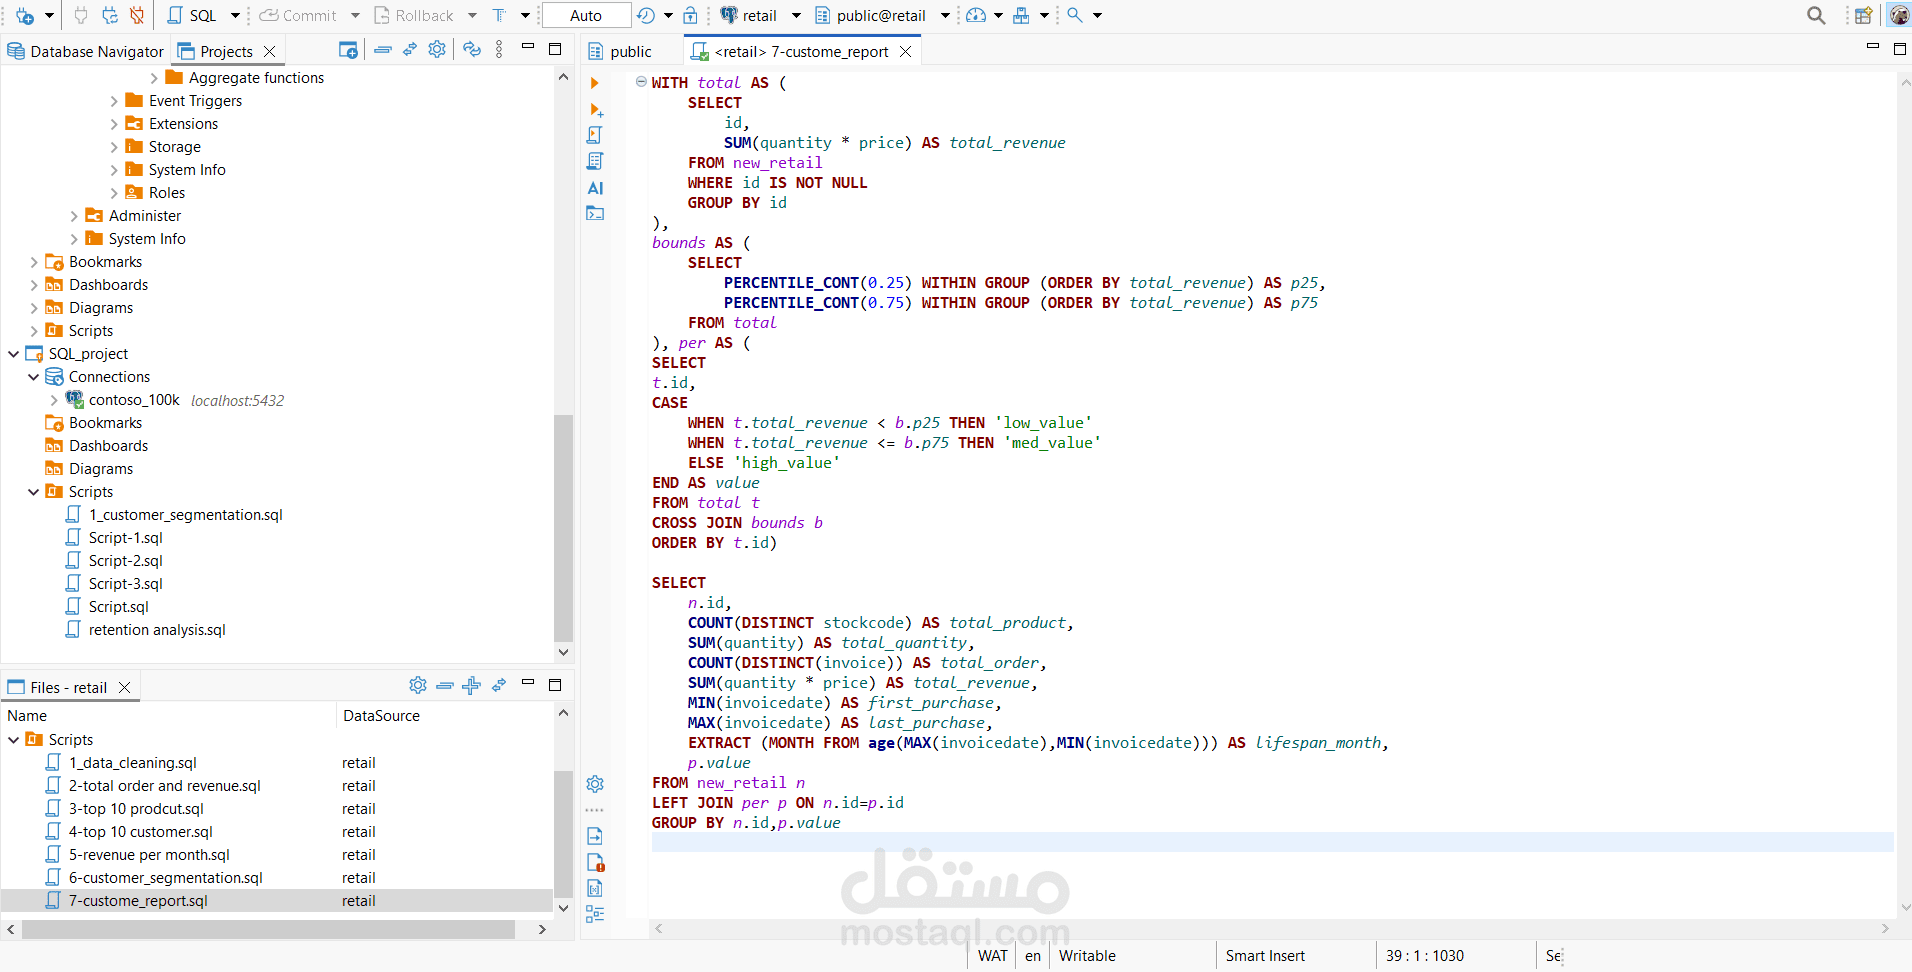Image resolution: width=1912 pixels, height=972 pixels.
Task: Open the transaction mode Auto combo box
Action: coord(586,15)
